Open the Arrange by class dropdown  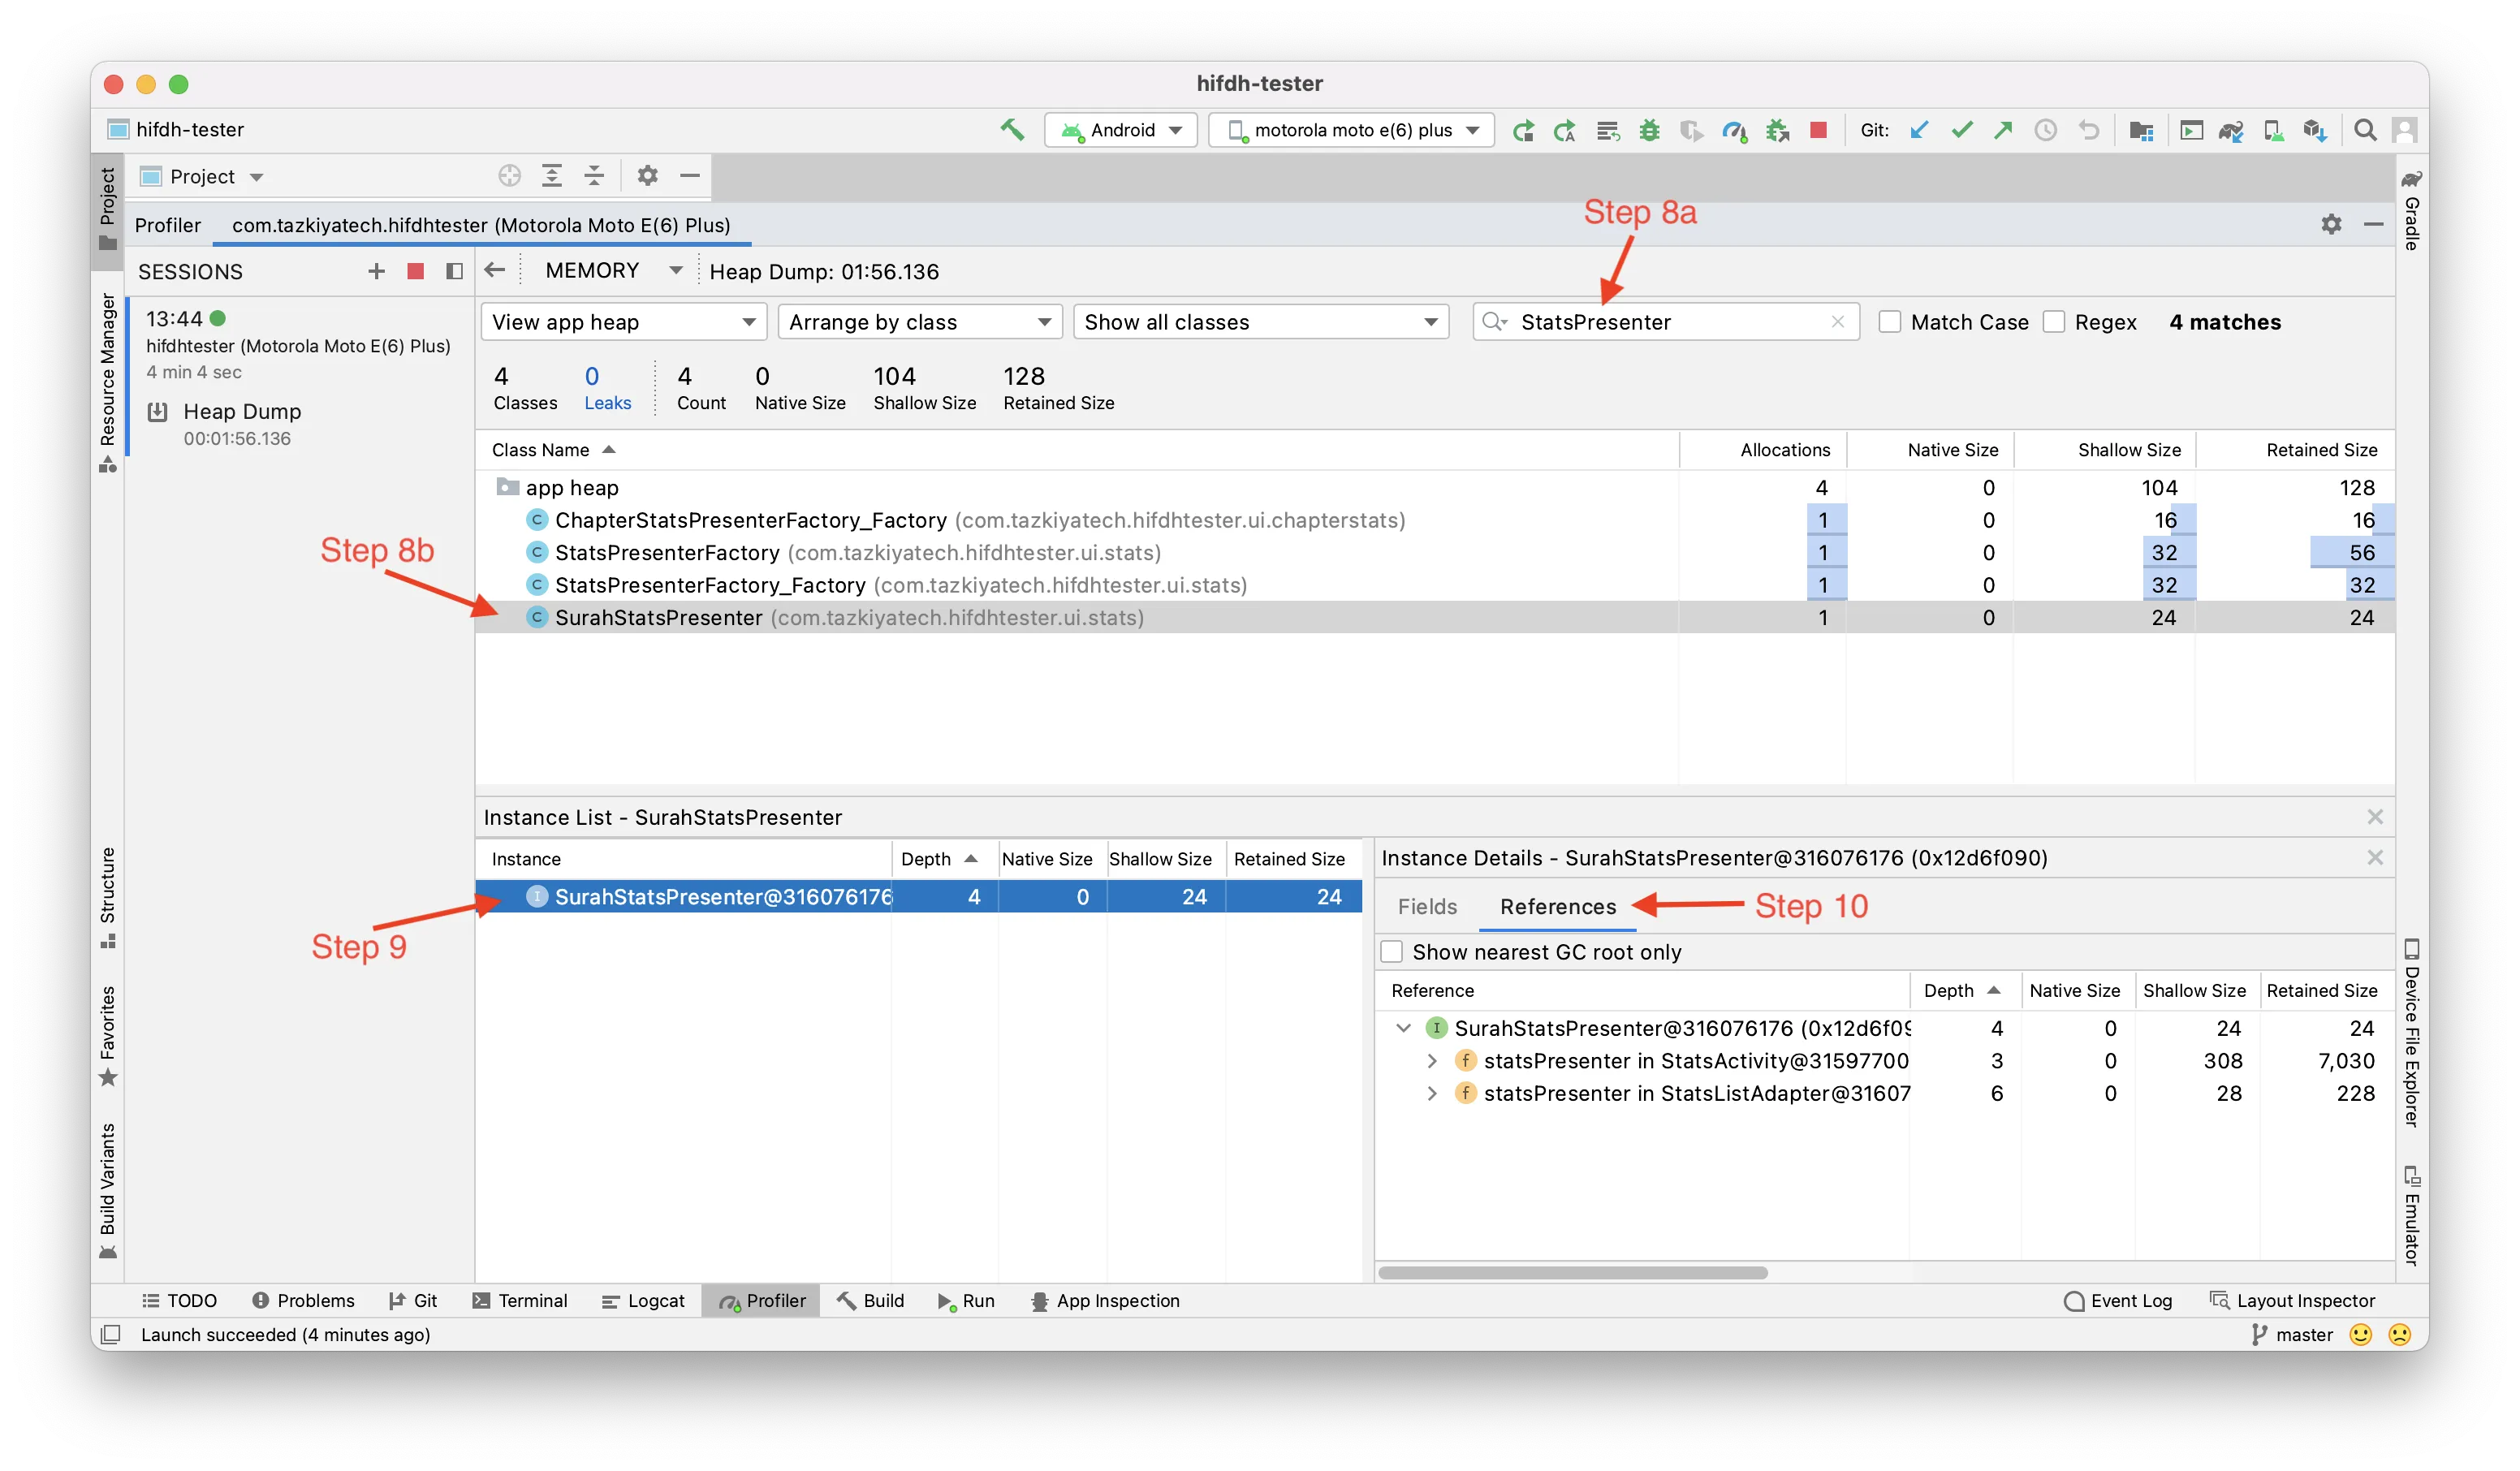(x=919, y=322)
